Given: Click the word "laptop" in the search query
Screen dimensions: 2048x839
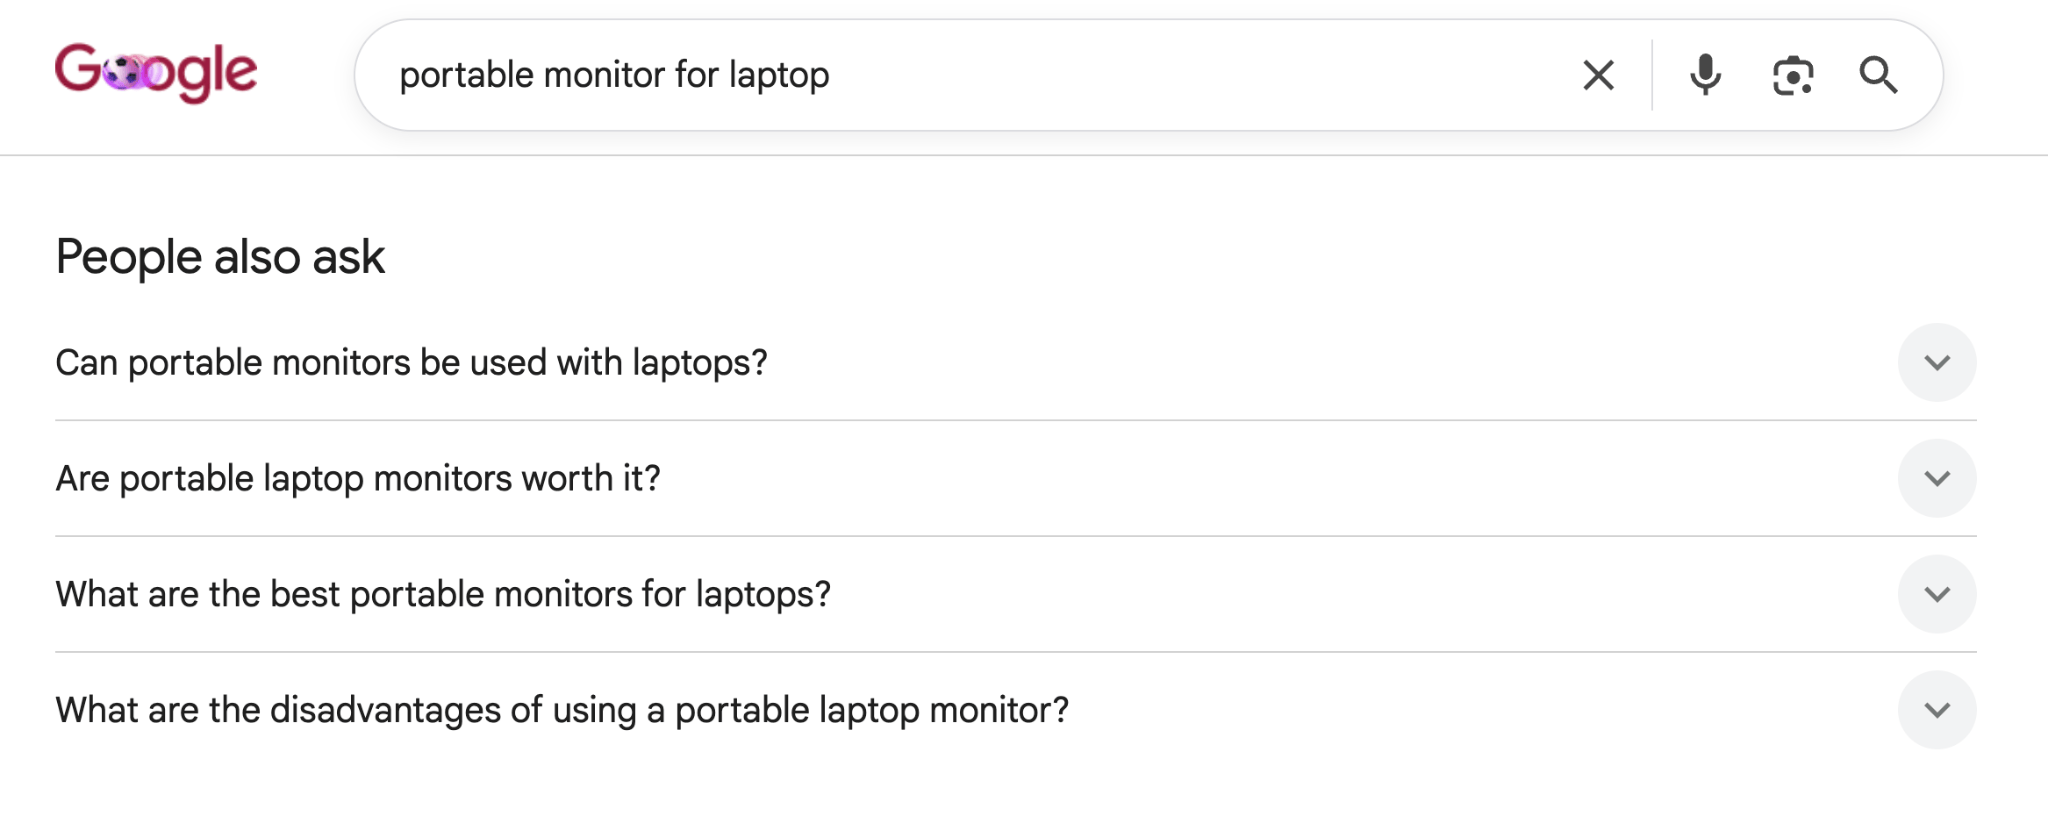Looking at the screenshot, I should click(779, 75).
